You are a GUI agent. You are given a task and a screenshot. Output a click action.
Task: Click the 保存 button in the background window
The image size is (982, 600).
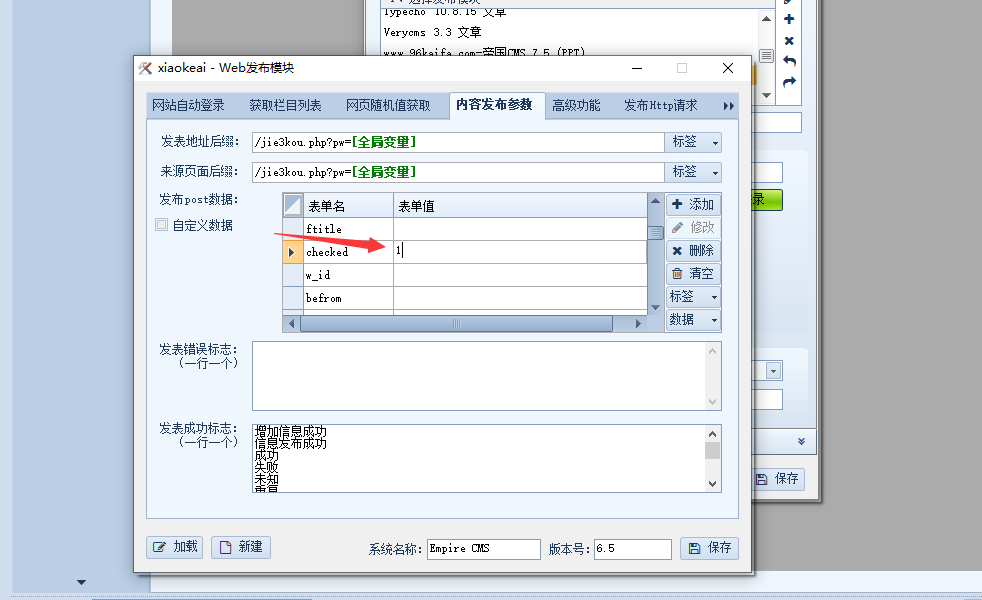coord(778,479)
